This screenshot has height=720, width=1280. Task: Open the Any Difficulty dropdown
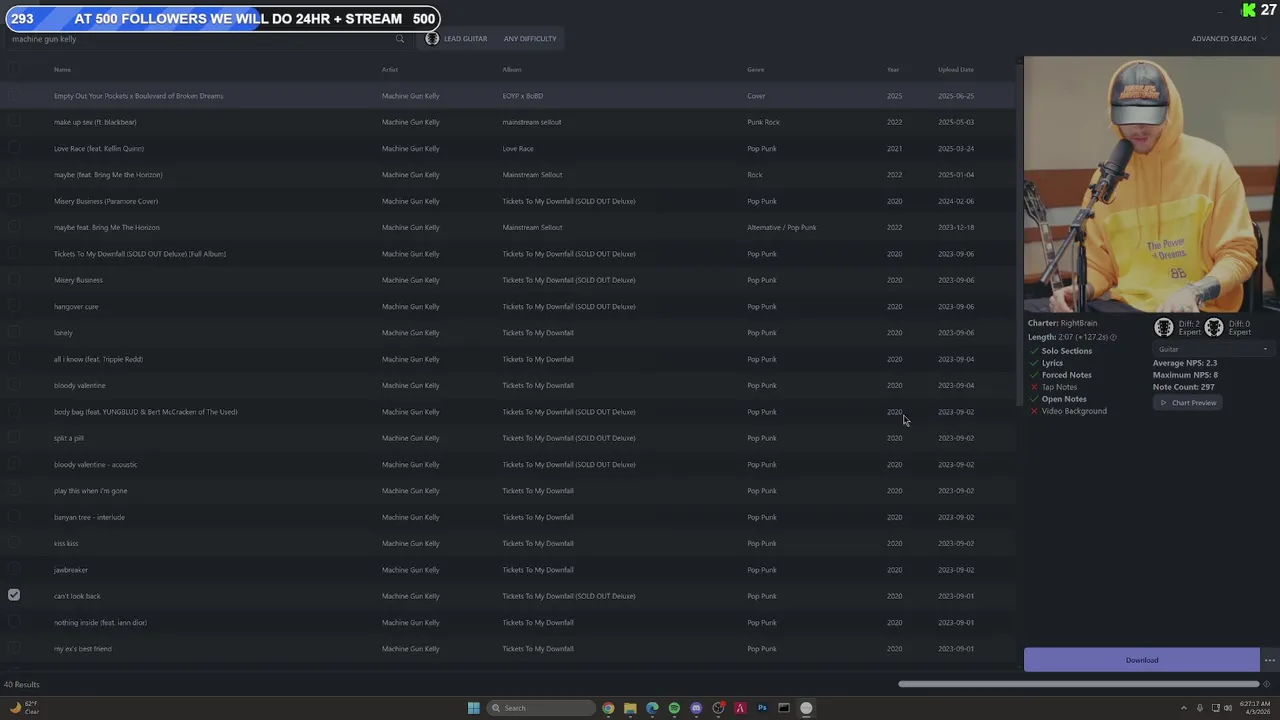click(x=530, y=39)
